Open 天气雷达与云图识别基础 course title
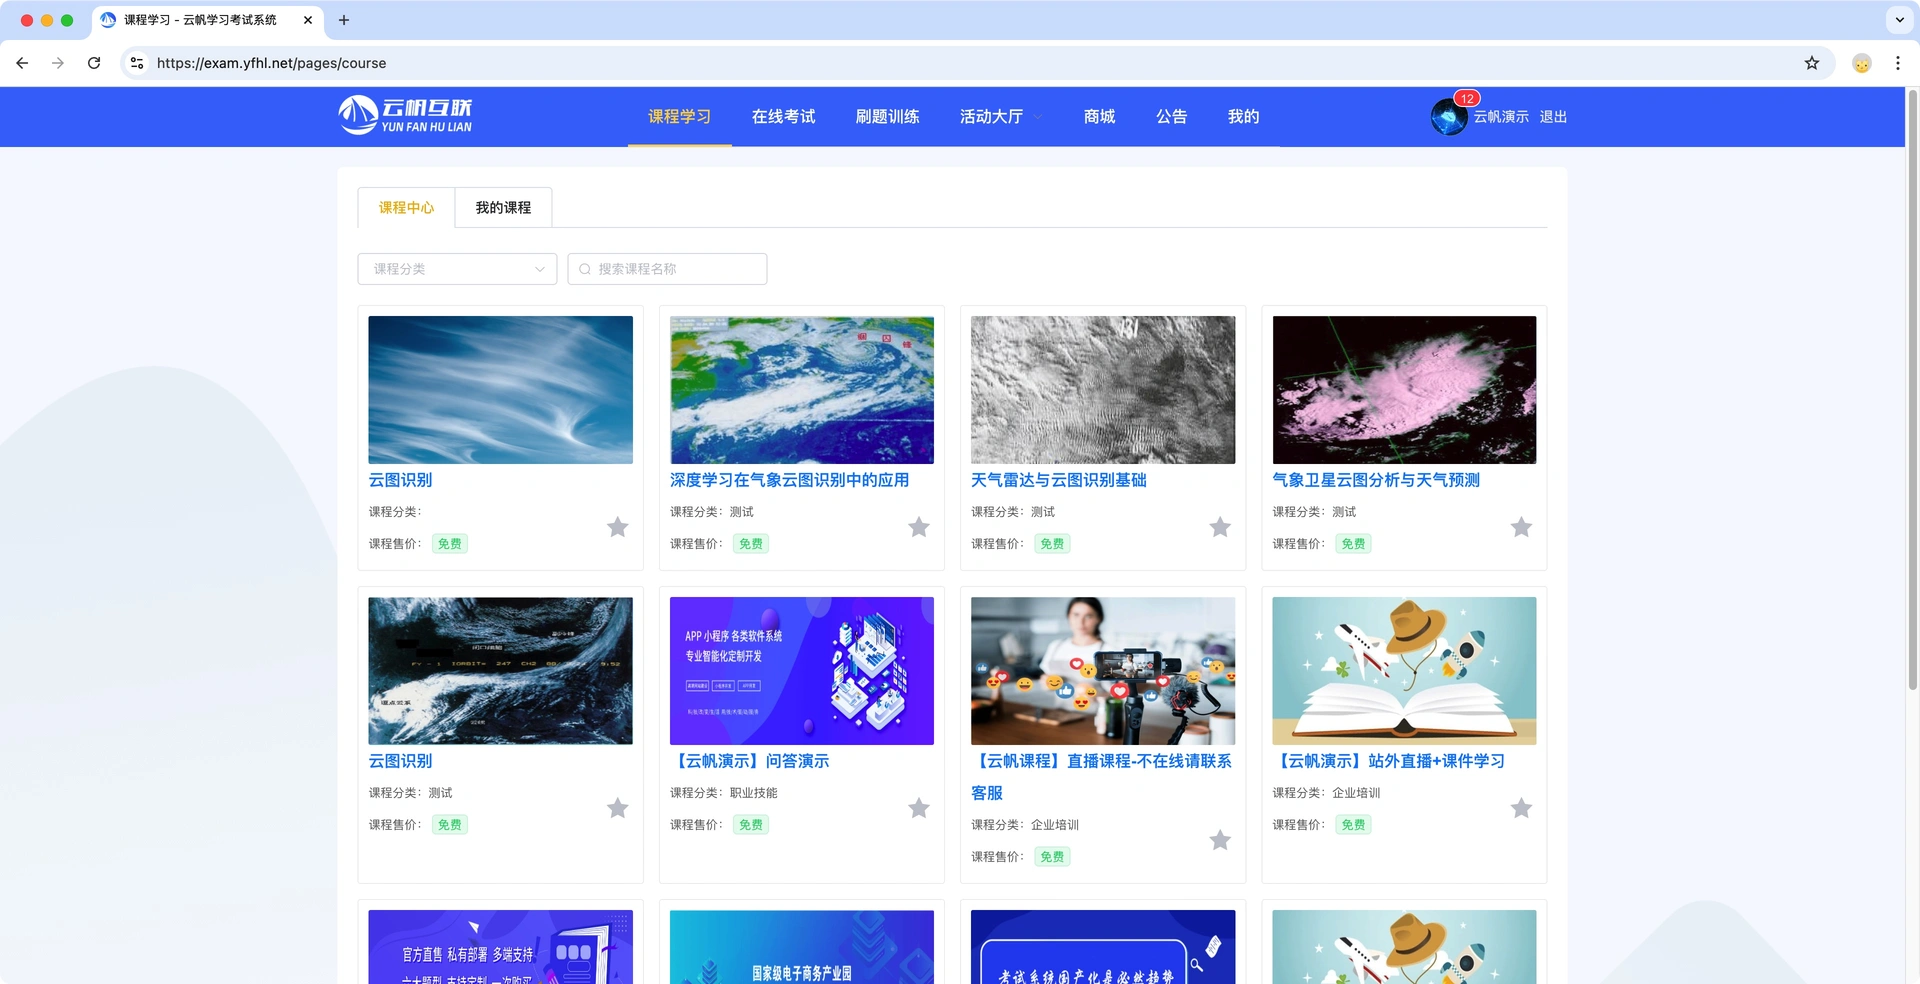1920x984 pixels. pyautogui.click(x=1059, y=480)
